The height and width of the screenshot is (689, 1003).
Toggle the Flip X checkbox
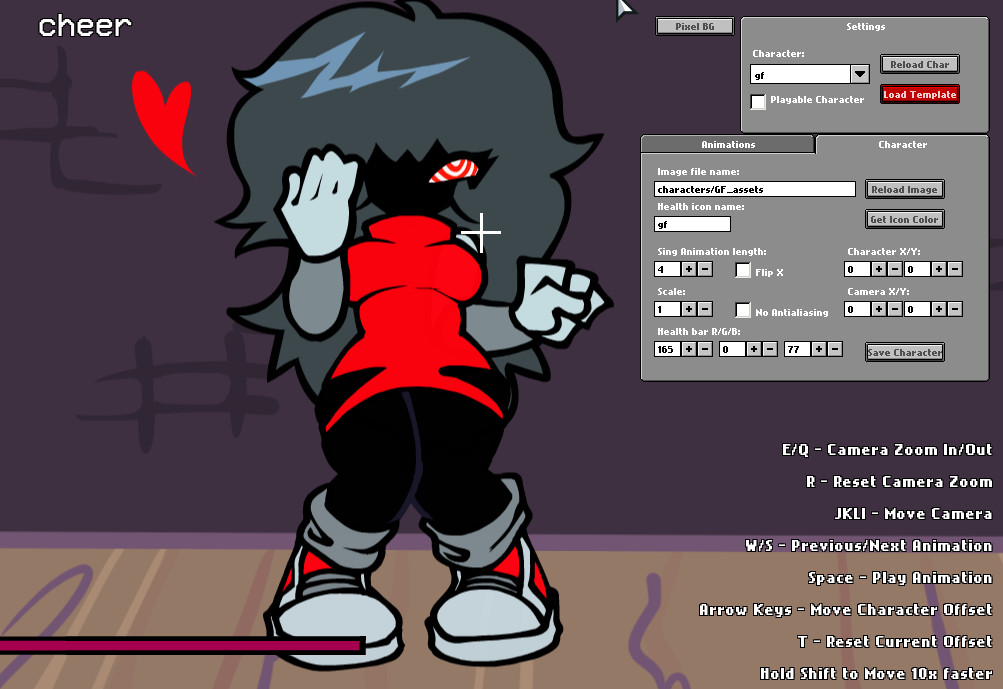(743, 270)
